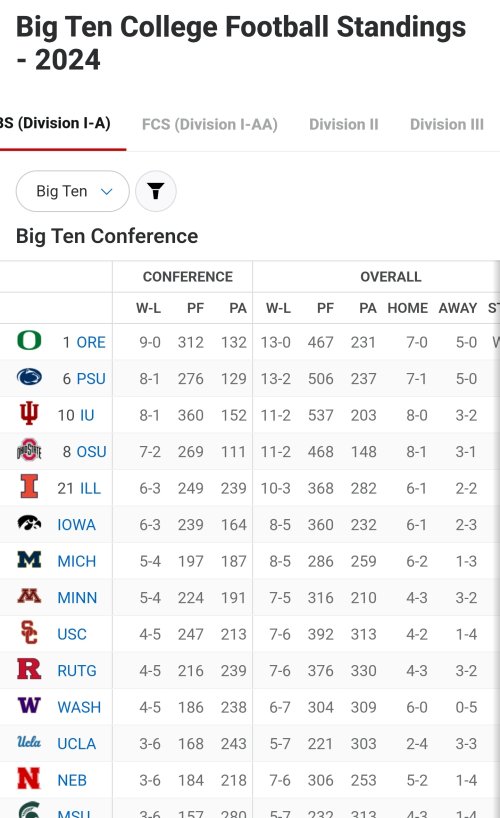Open the Big Ten conference dropdown

coord(73,191)
